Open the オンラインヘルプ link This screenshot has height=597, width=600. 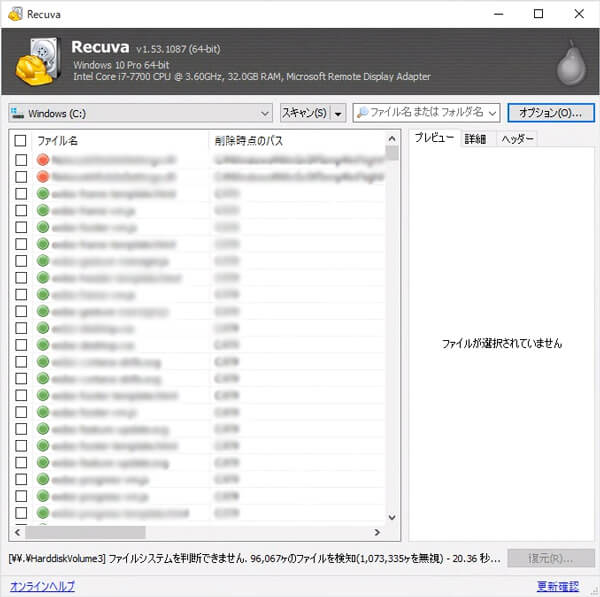42,586
